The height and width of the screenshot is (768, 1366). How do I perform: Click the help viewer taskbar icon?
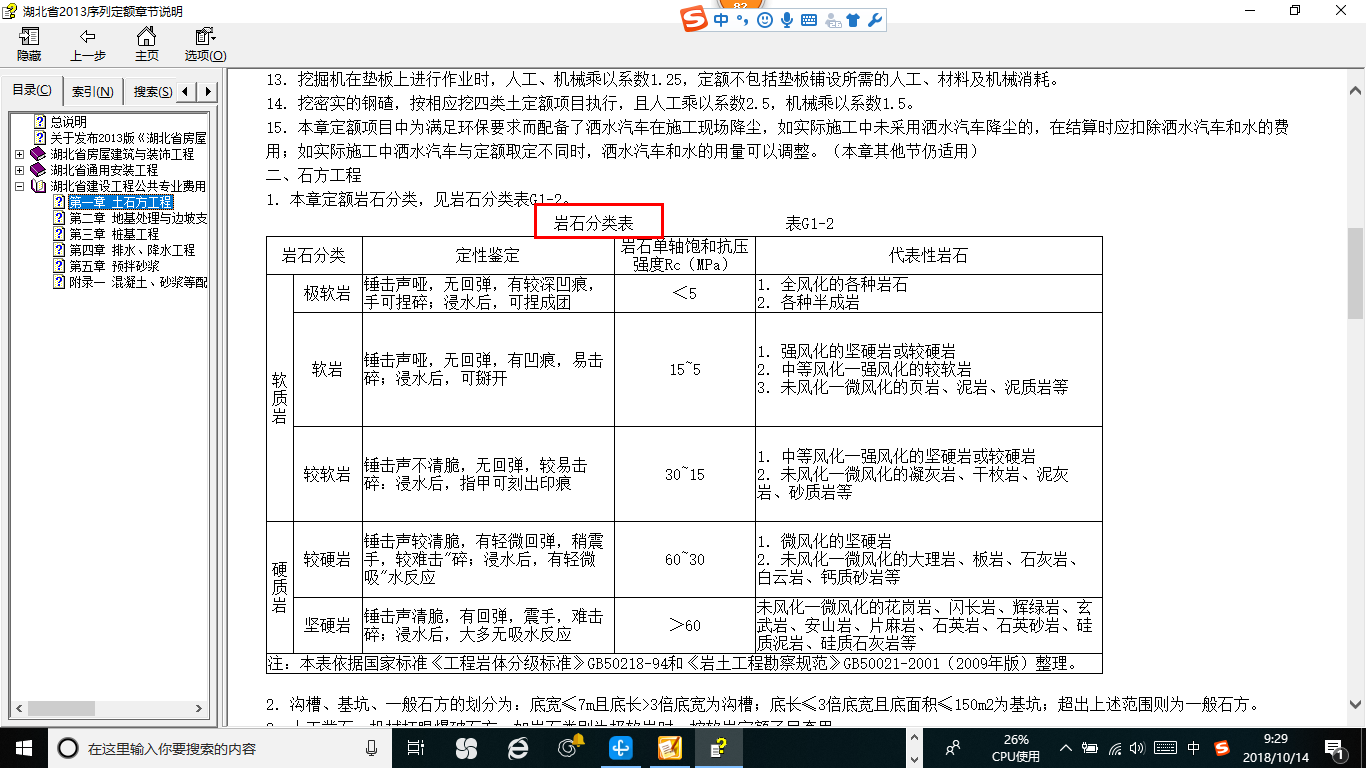[x=719, y=747]
